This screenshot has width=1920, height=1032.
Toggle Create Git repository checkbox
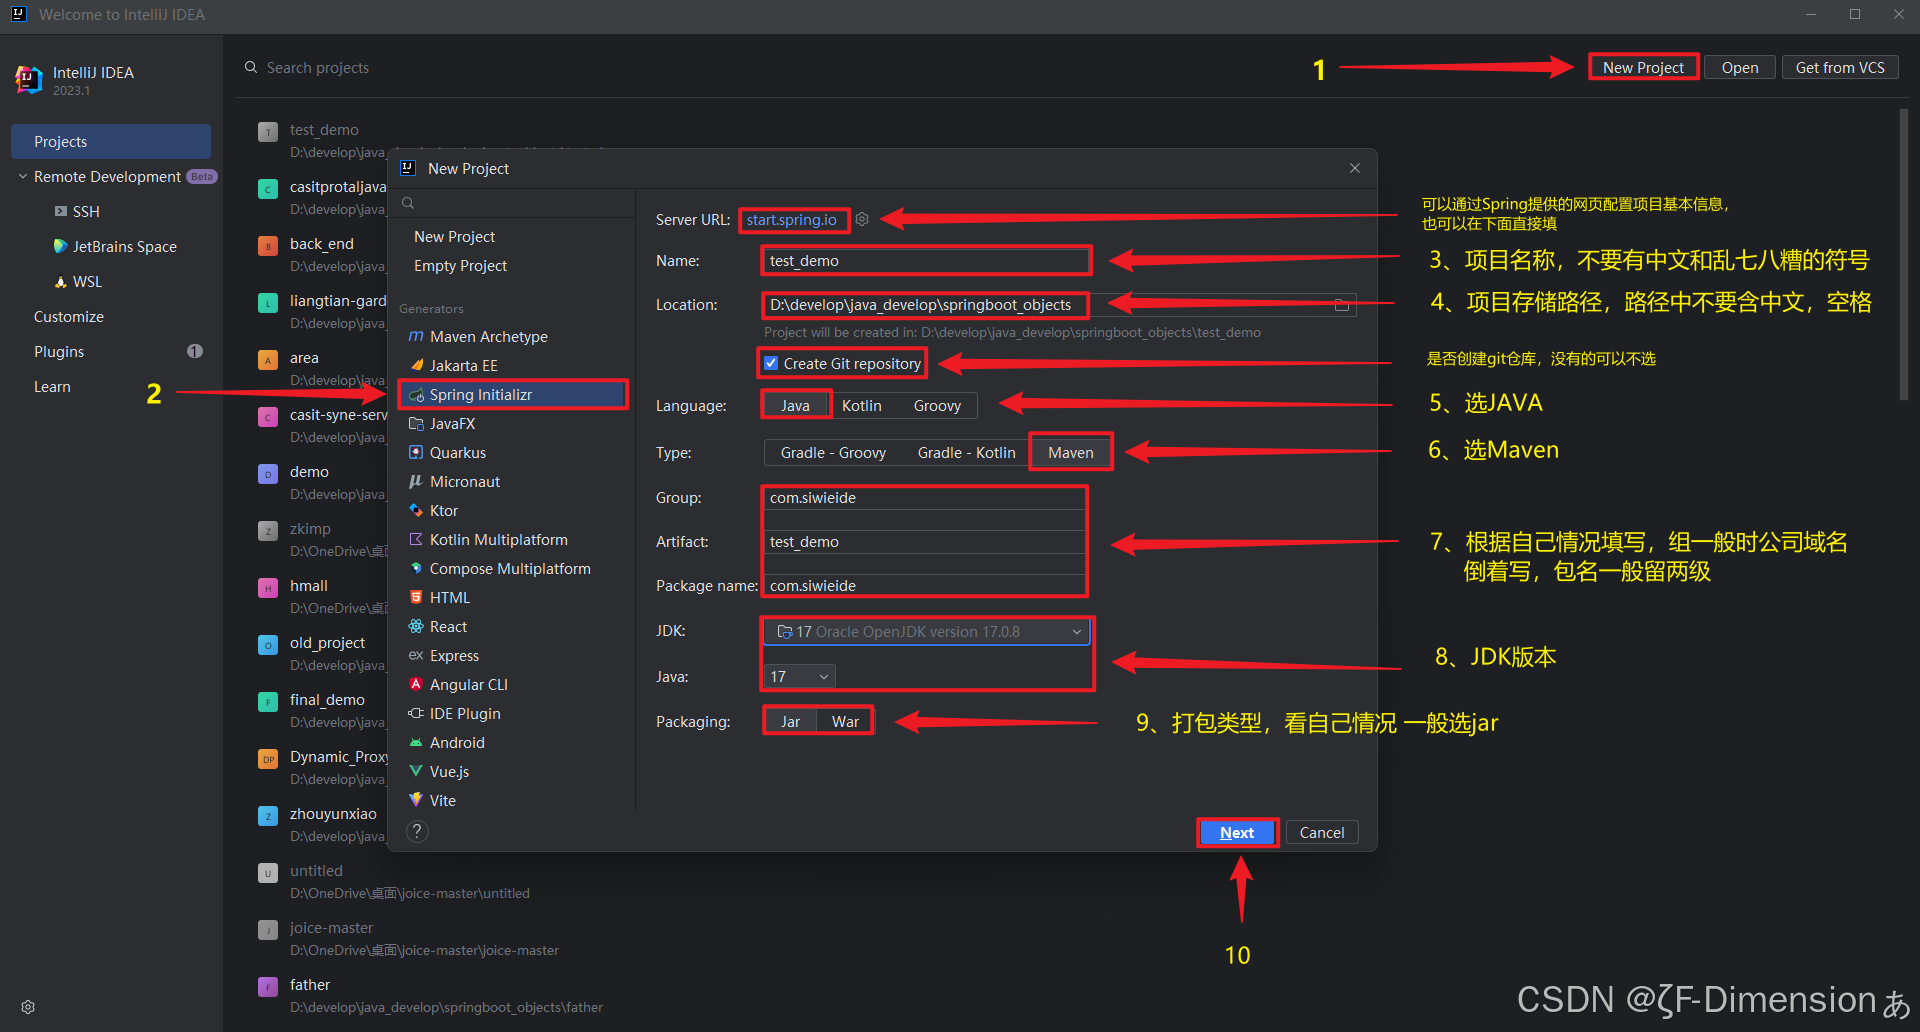coord(771,363)
